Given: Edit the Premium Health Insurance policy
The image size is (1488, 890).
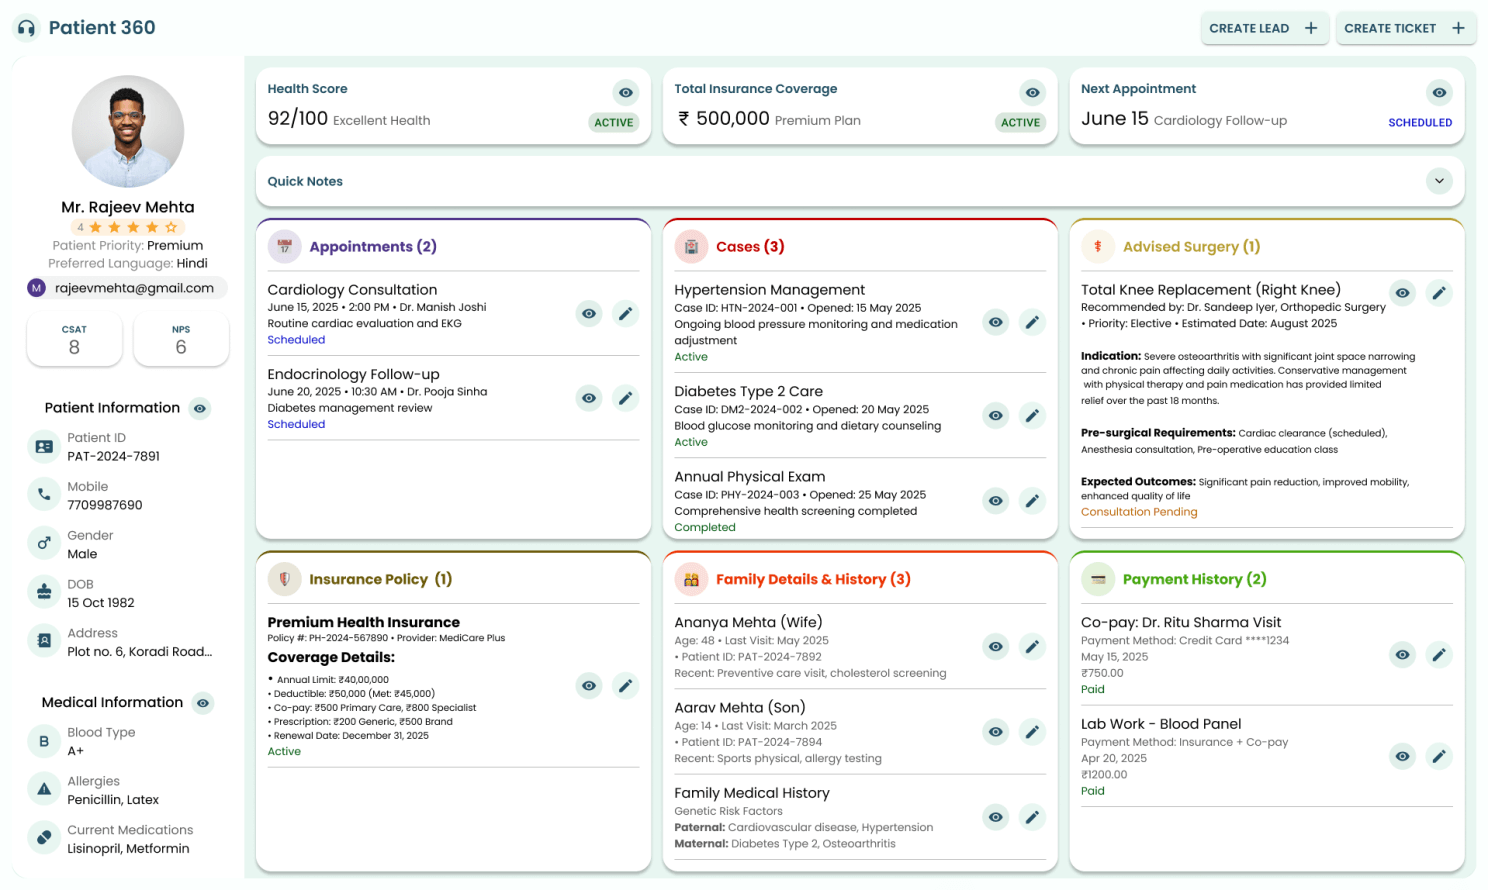Looking at the screenshot, I should tap(625, 686).
